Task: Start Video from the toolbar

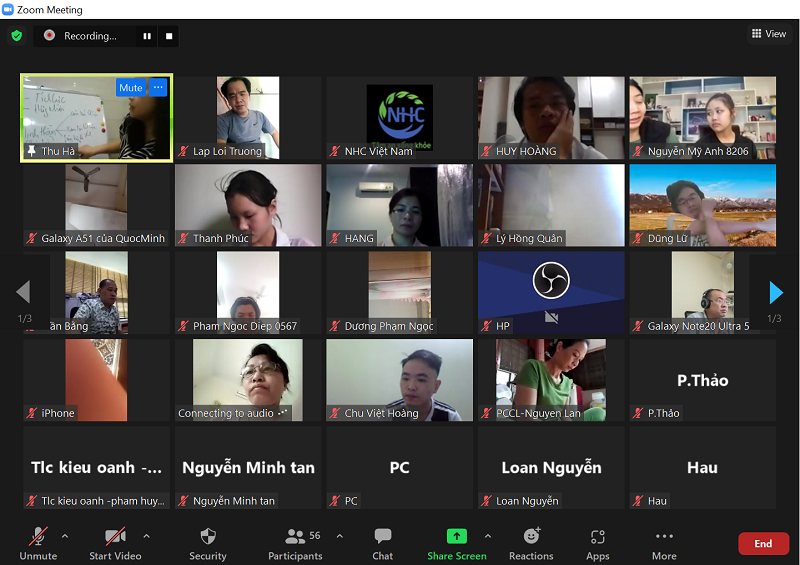Action: click(x=115, y=543)
